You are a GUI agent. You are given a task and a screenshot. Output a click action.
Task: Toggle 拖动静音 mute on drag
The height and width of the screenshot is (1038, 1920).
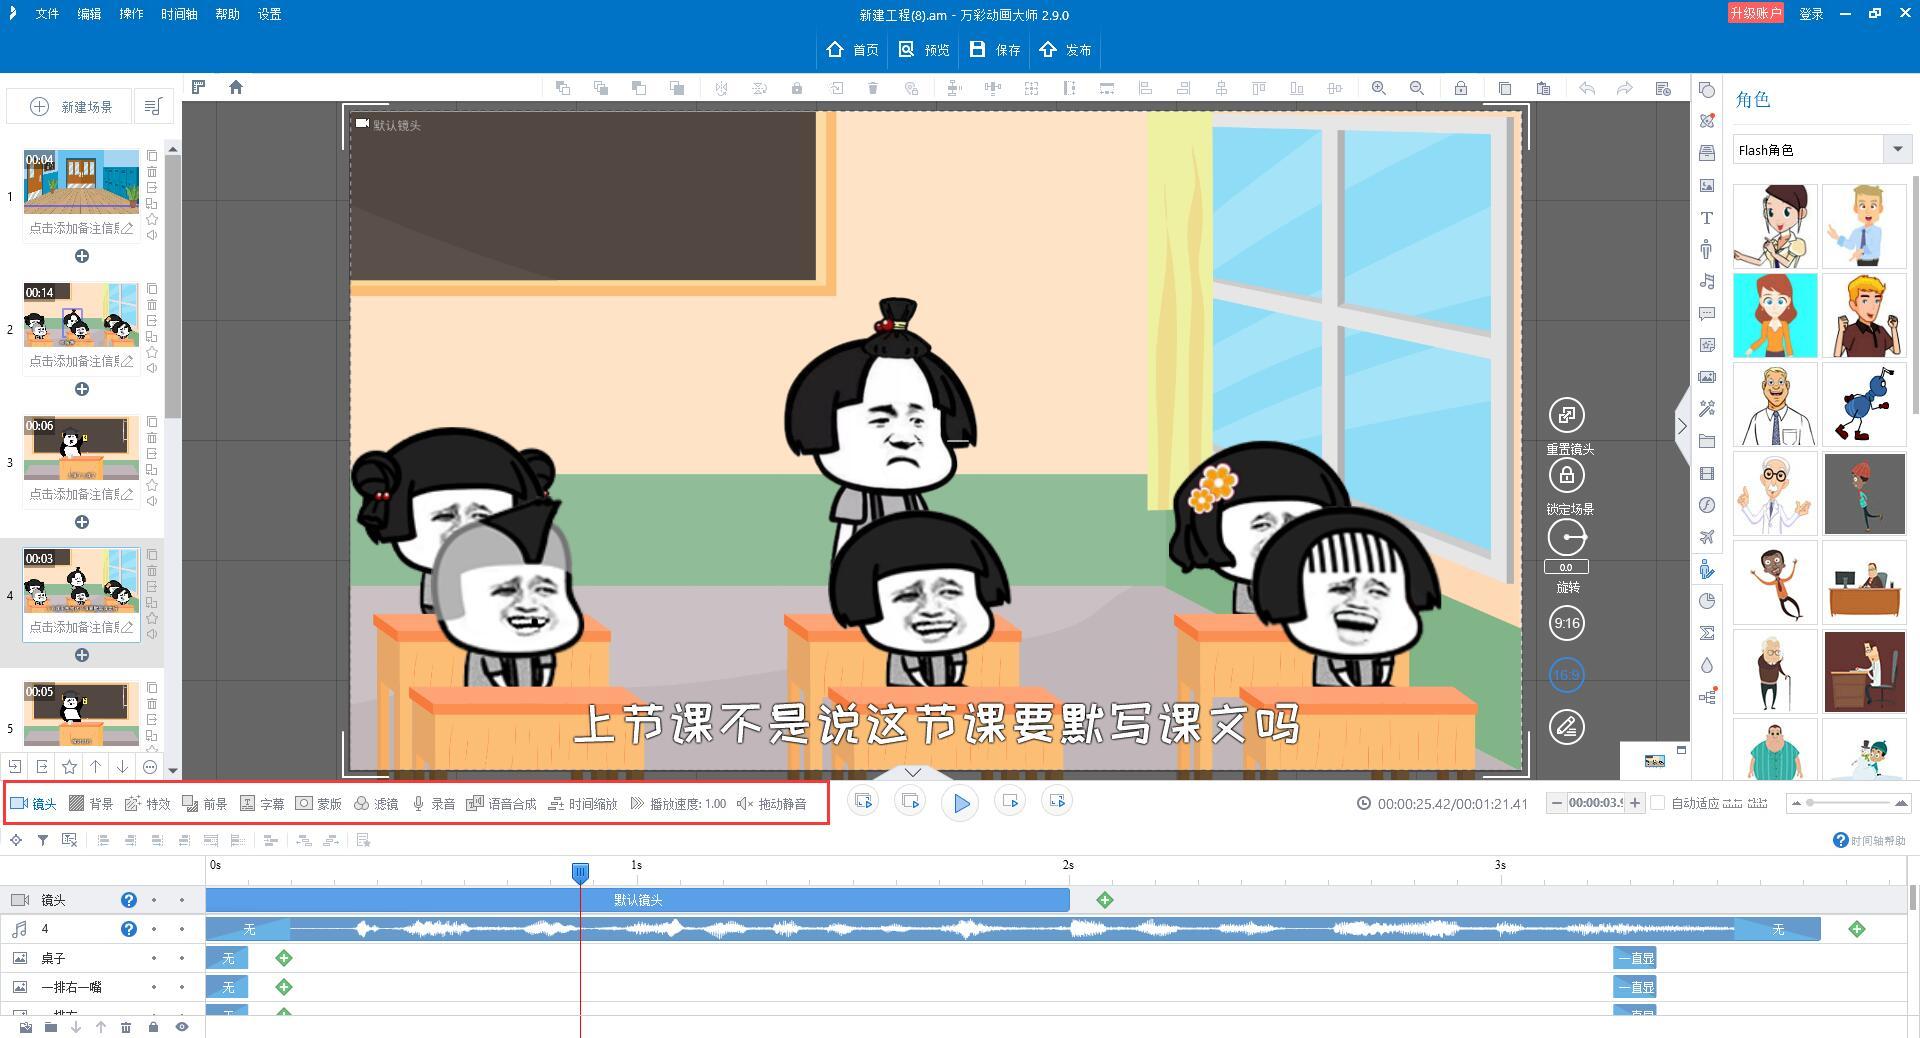[x=771, y=804]
